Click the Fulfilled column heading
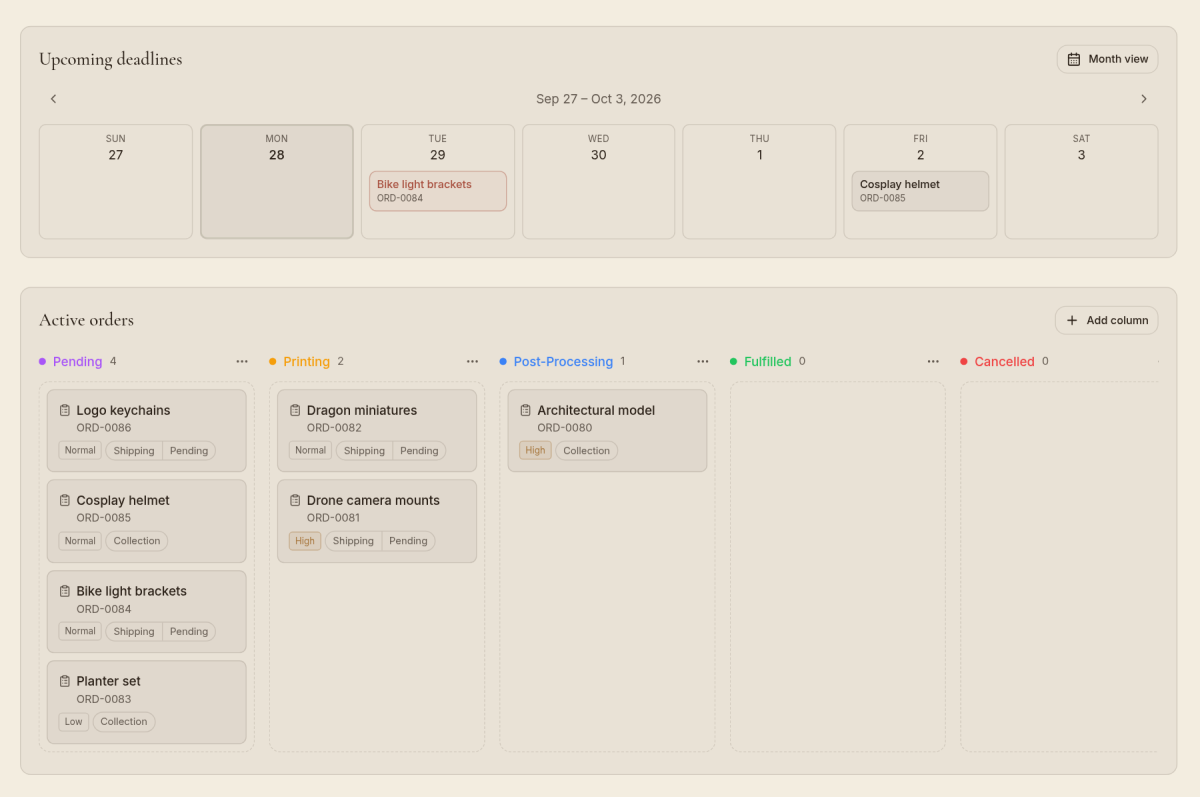 (767, 362)
